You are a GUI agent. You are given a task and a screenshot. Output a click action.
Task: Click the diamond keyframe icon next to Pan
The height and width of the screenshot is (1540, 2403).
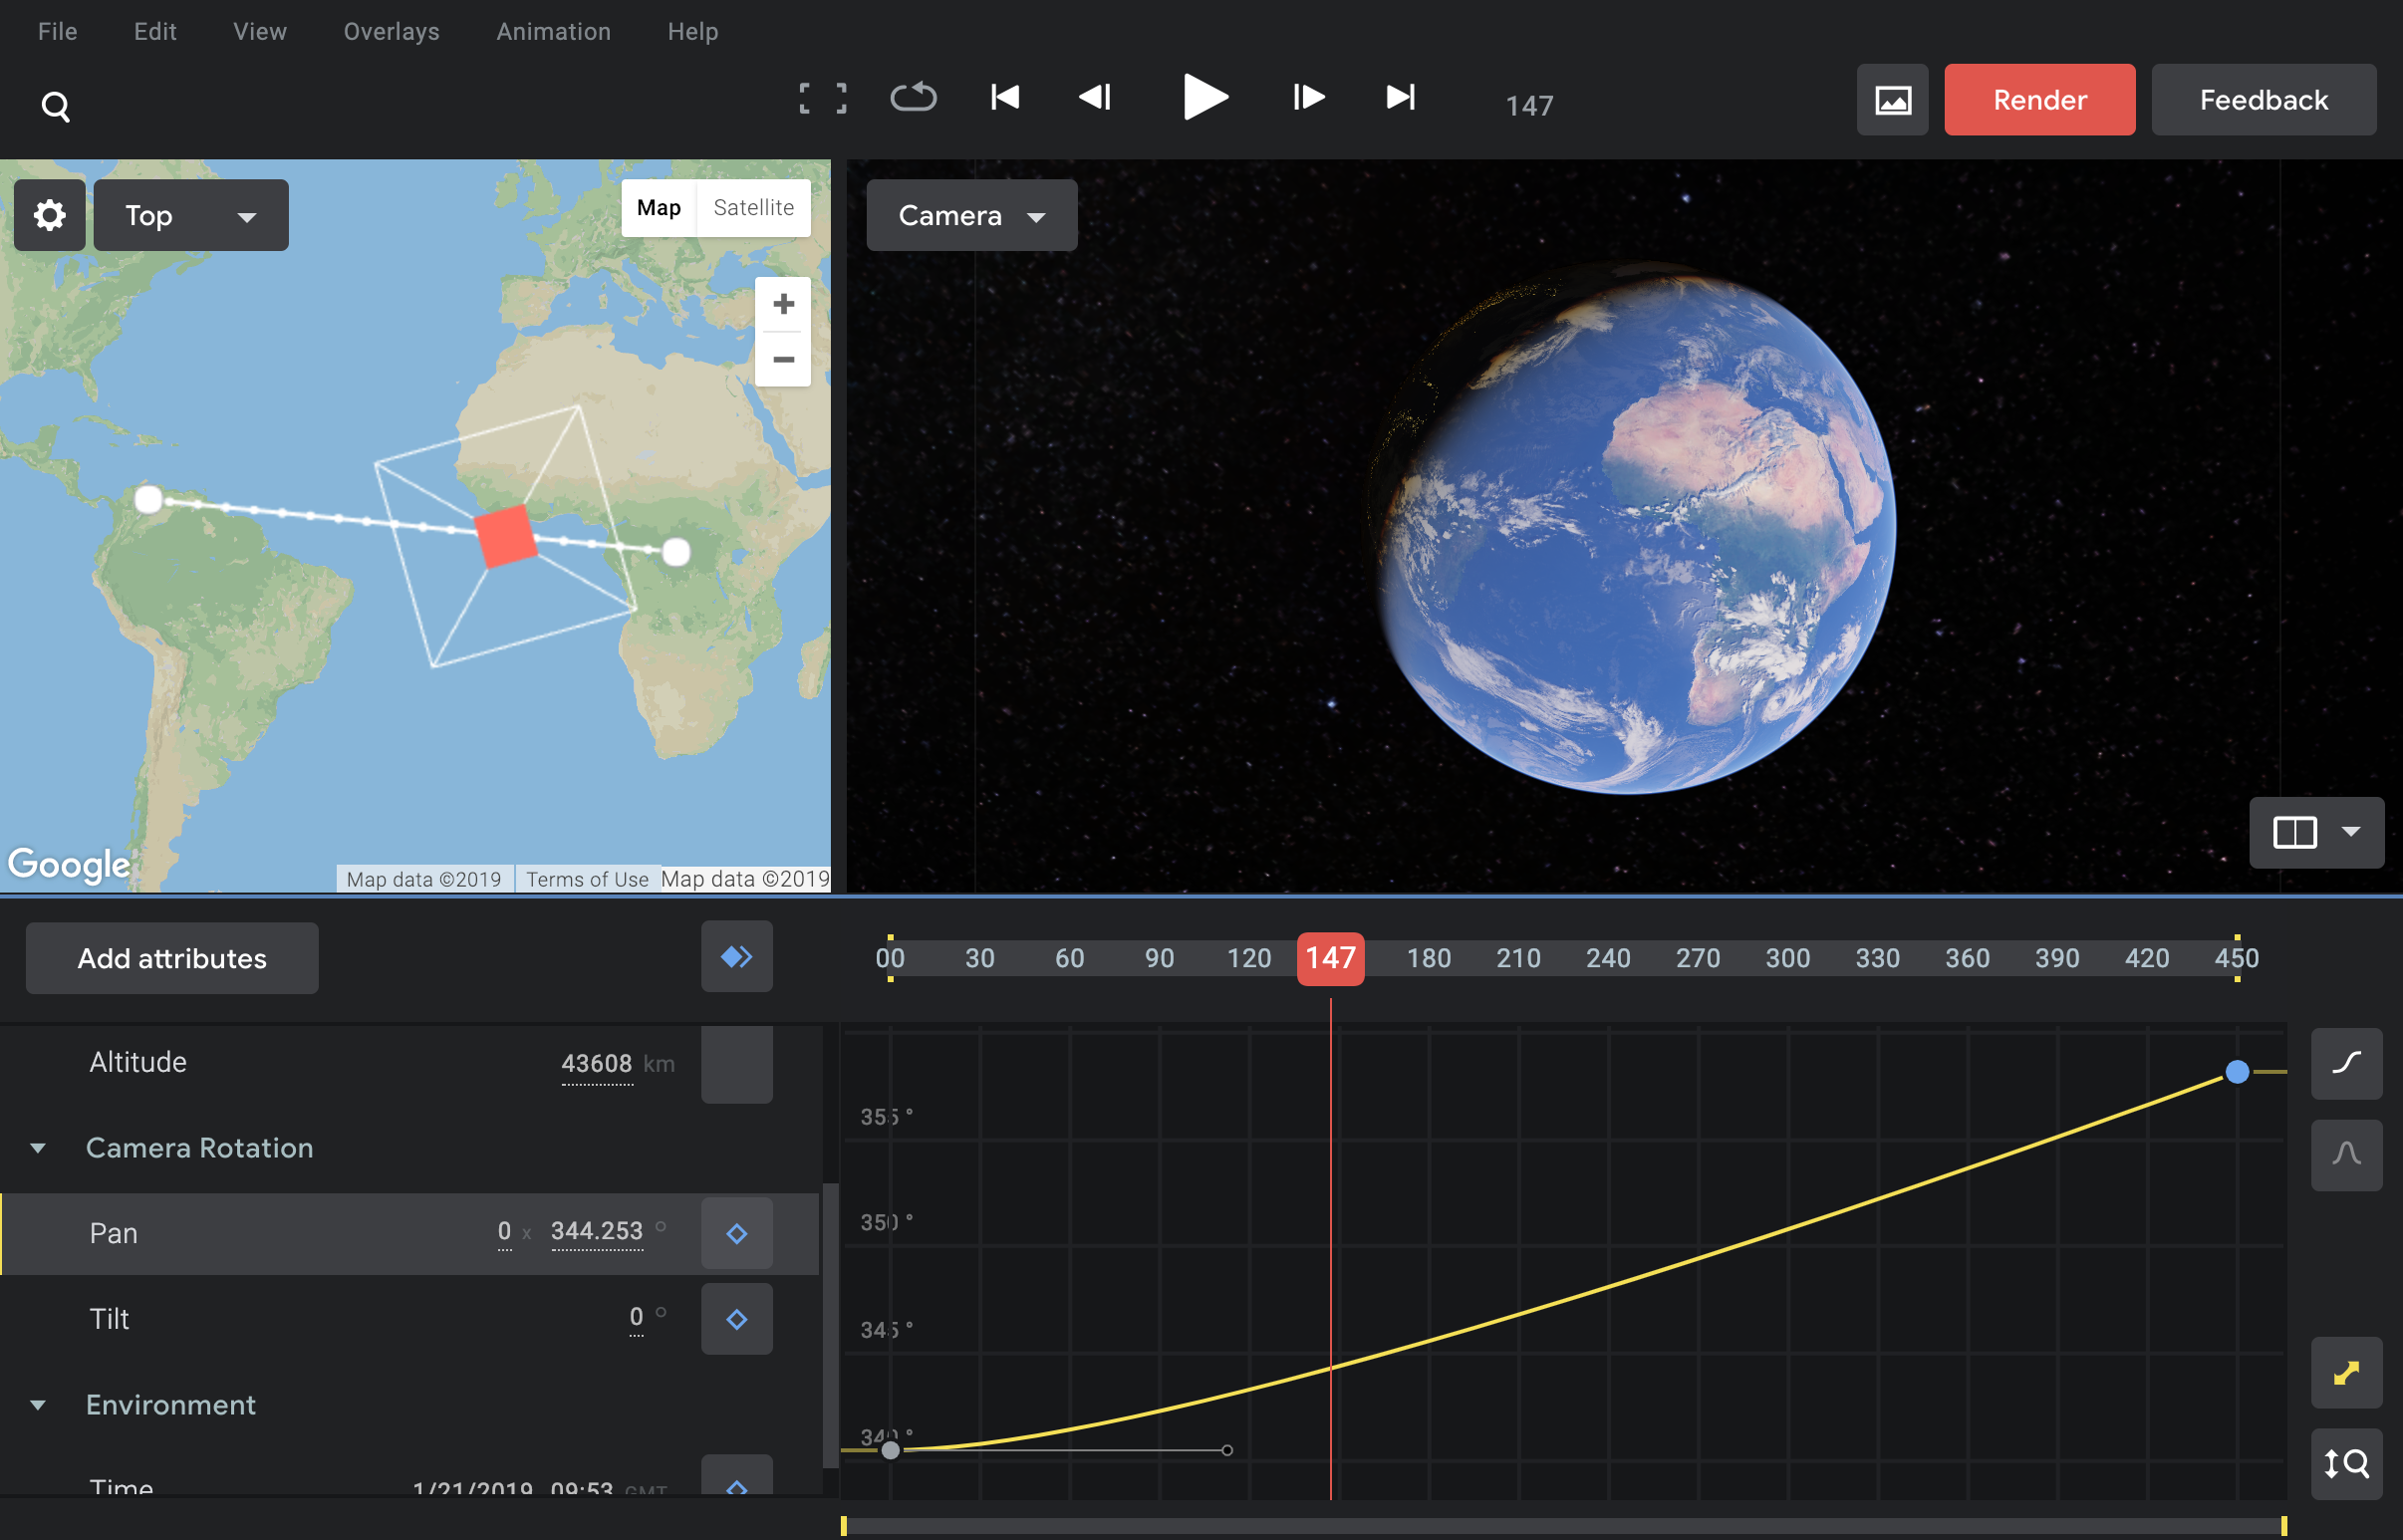pyautogui.click(x=735, y=1231)
